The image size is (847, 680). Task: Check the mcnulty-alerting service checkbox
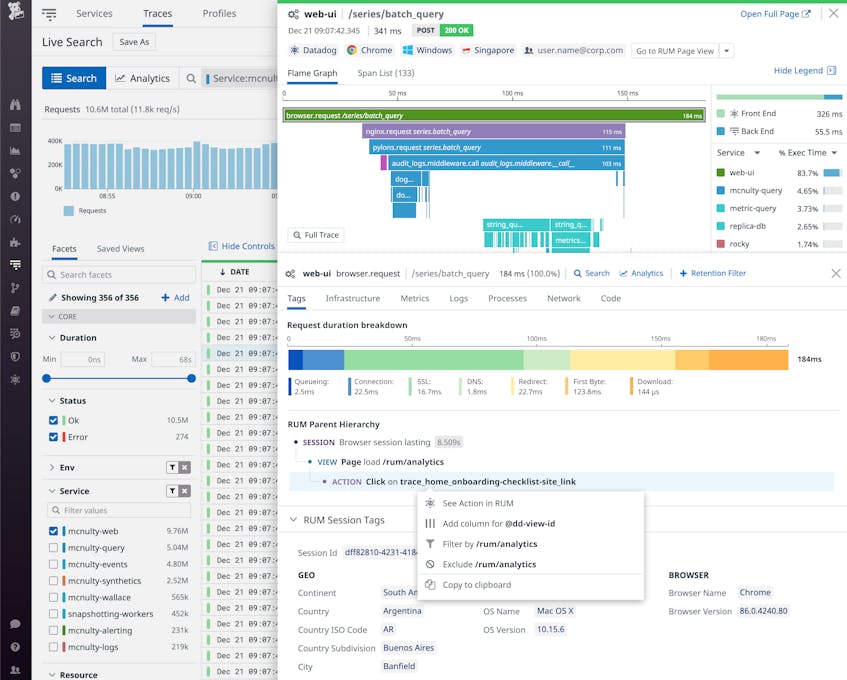coord(53,630)
